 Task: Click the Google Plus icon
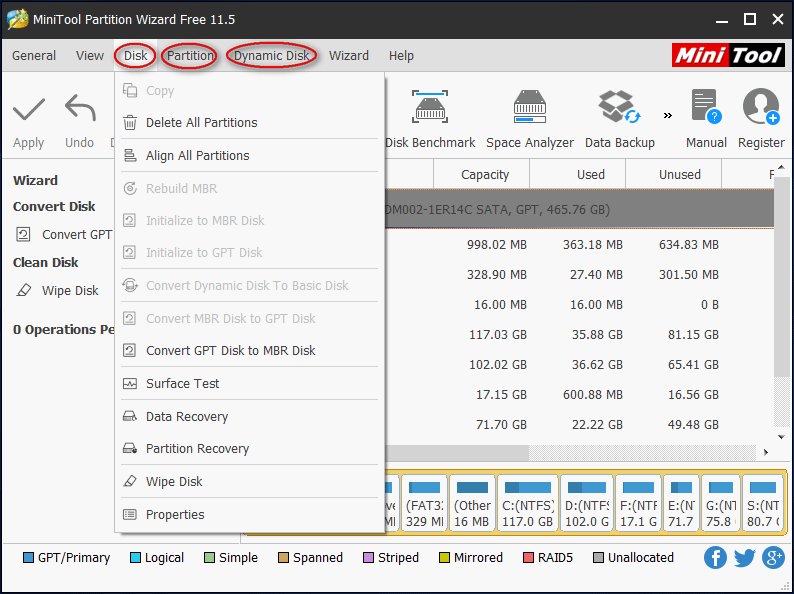773,558
